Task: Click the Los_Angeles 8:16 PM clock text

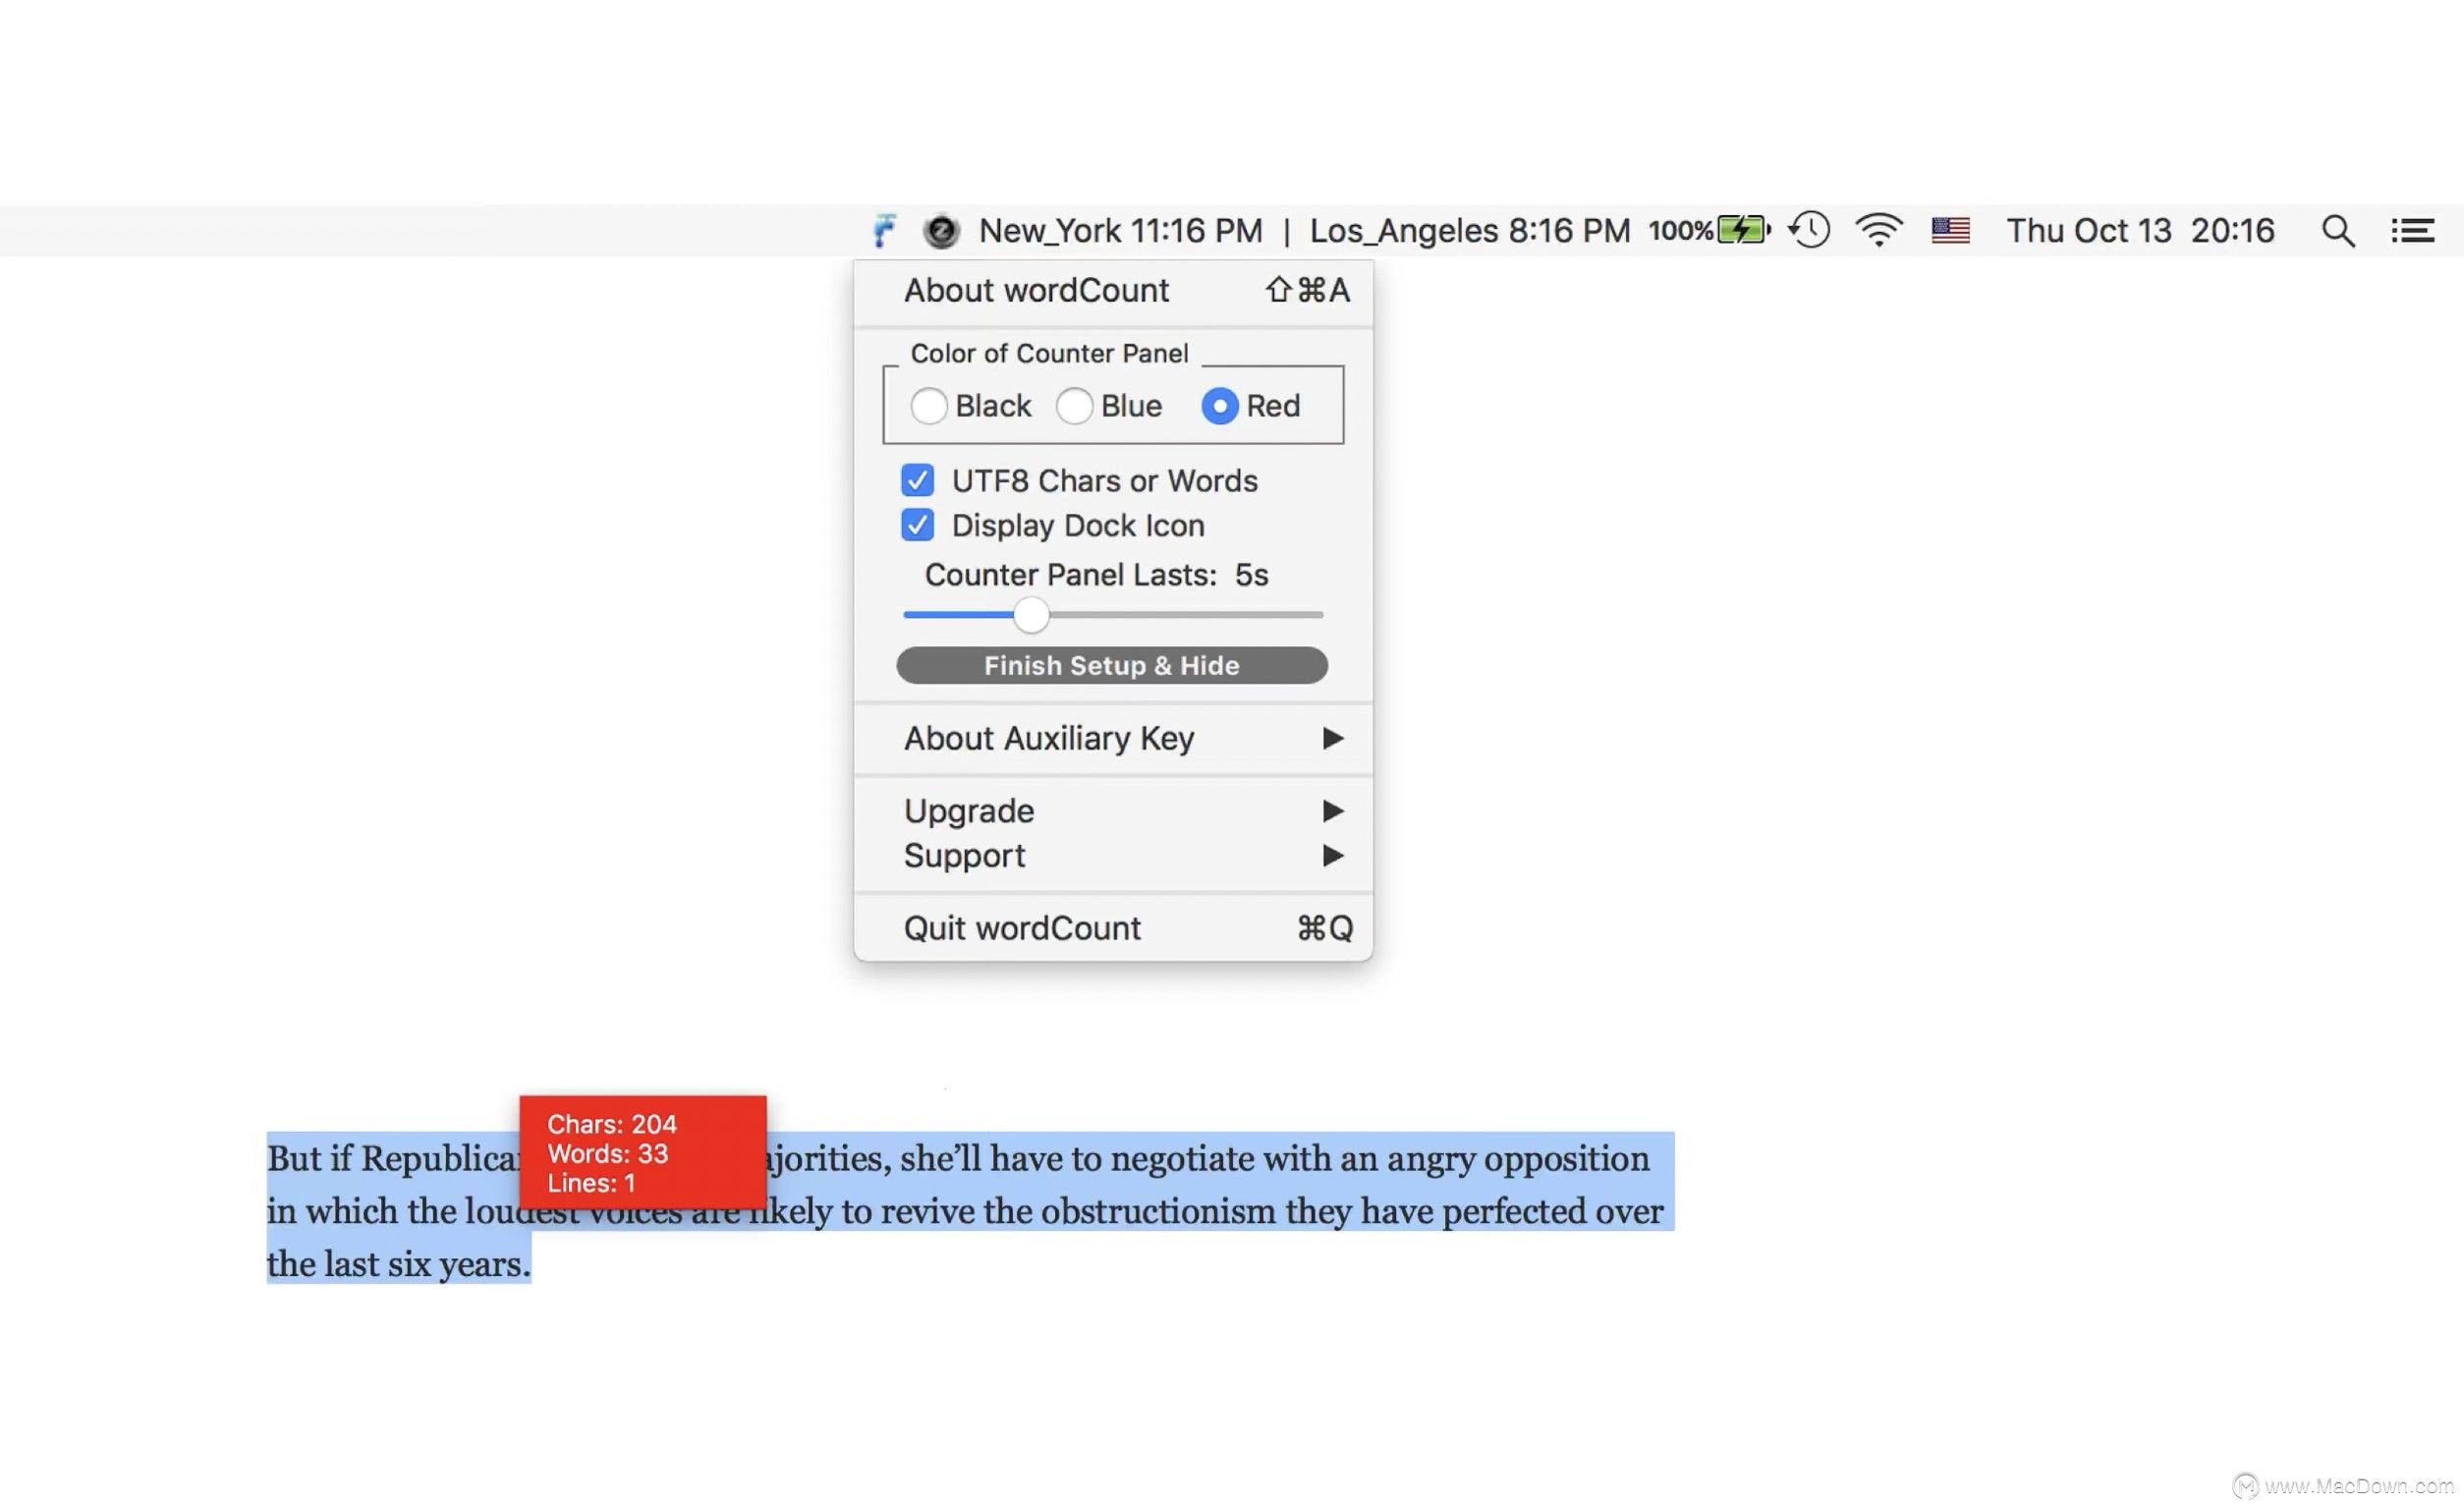Action: 1470,231
